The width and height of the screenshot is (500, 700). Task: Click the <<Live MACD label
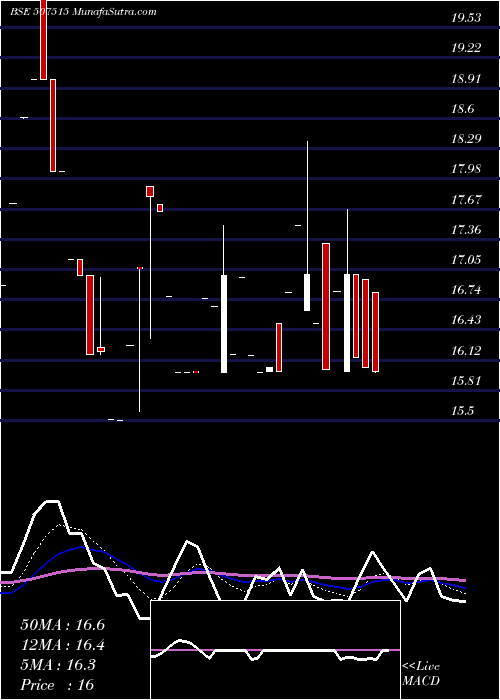coord(421,674)
